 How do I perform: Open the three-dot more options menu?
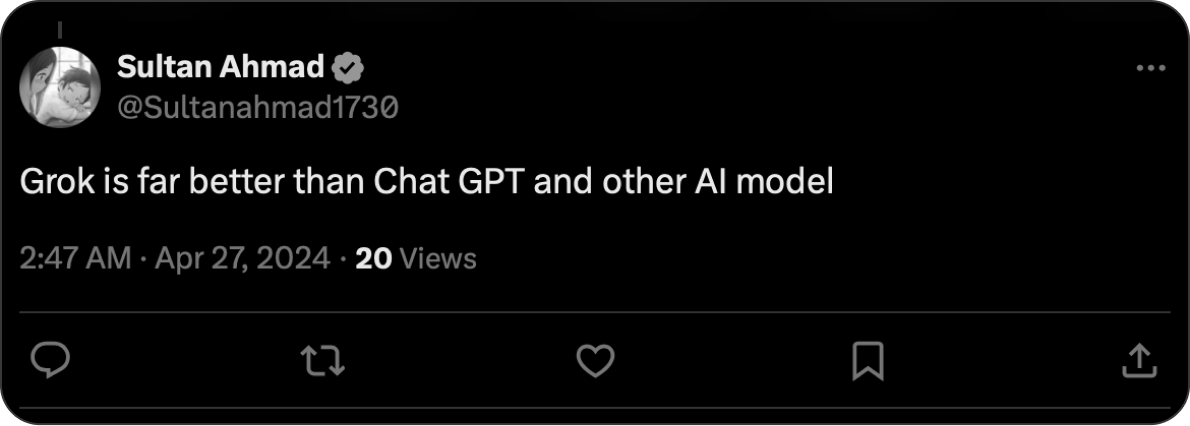point(1151,69)
